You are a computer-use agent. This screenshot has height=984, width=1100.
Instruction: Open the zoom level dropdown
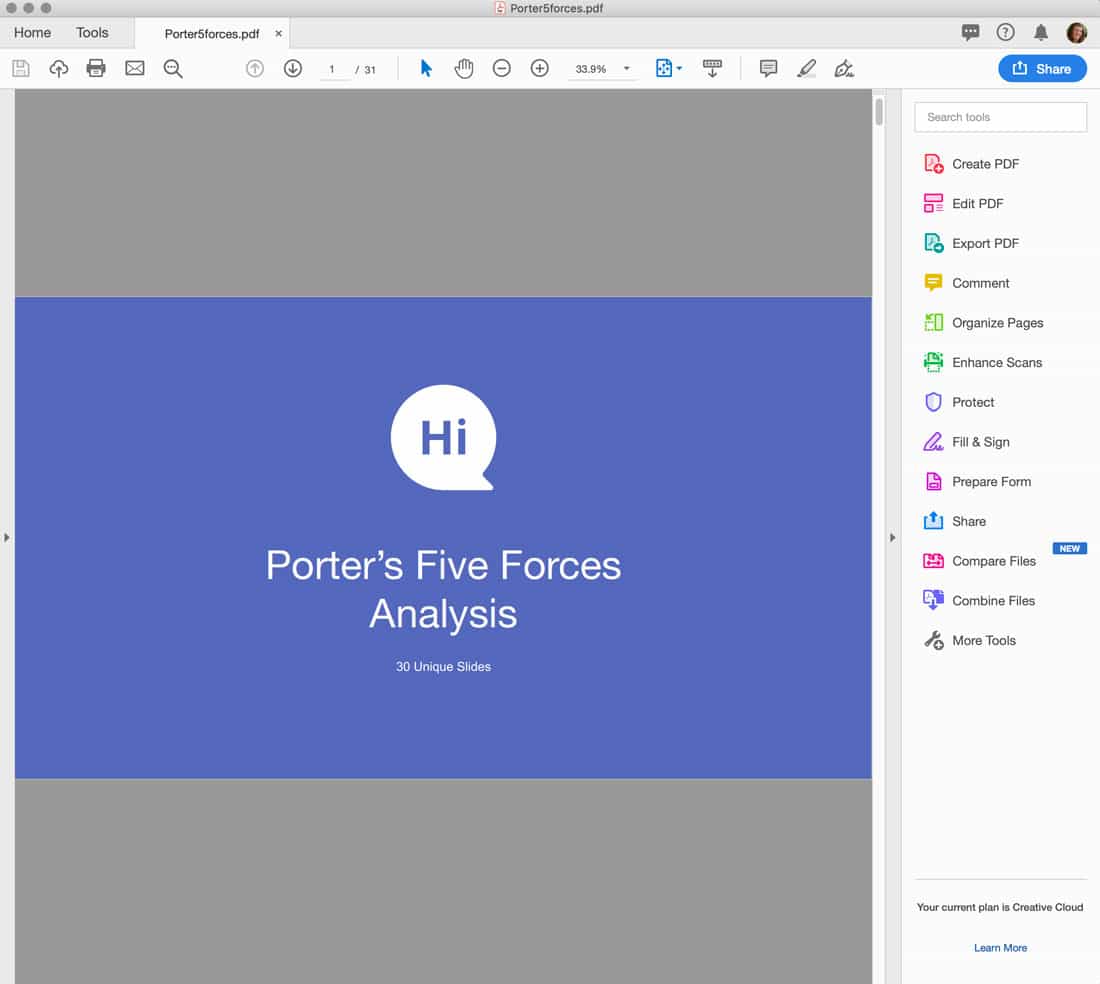[628, 68]
